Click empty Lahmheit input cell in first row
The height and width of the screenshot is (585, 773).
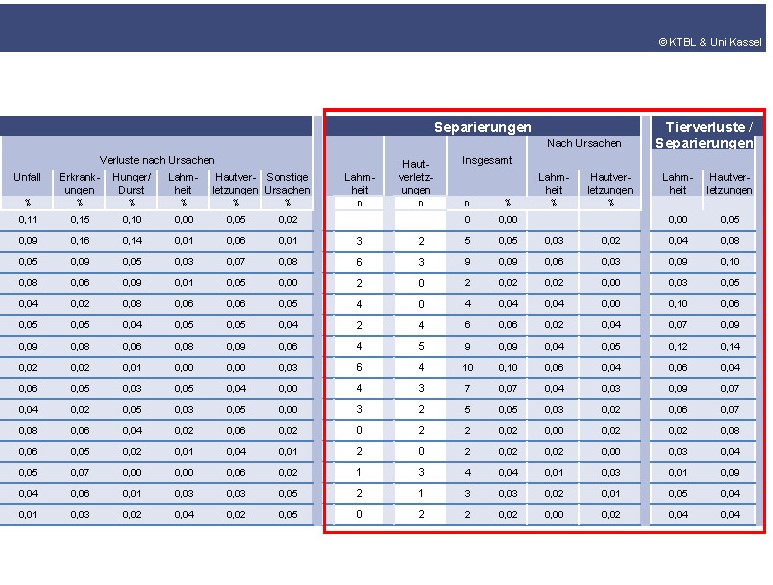359,219
